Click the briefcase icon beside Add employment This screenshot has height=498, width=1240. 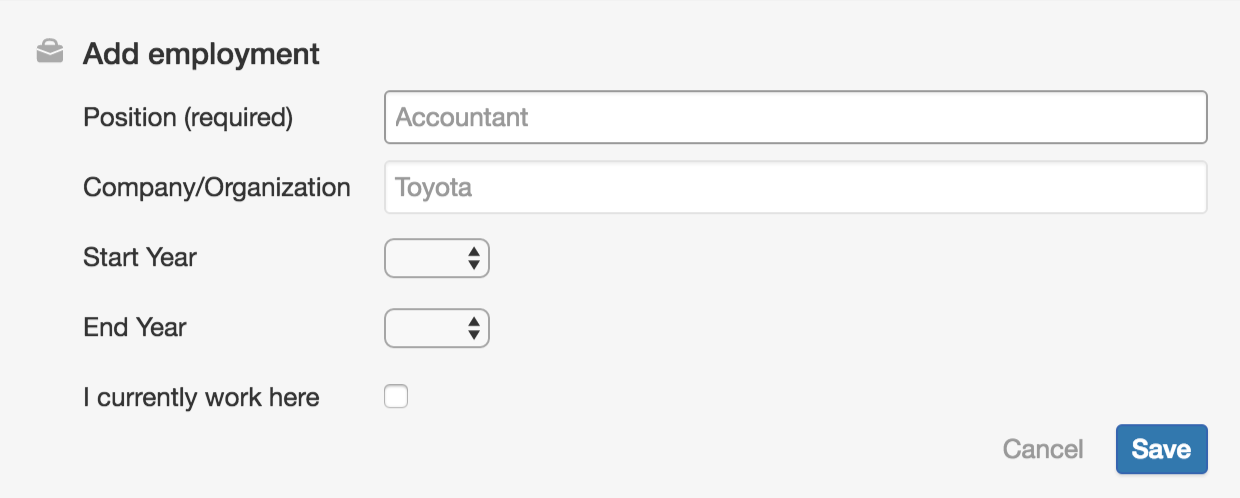pyautogui.click(x=50, y=52)
